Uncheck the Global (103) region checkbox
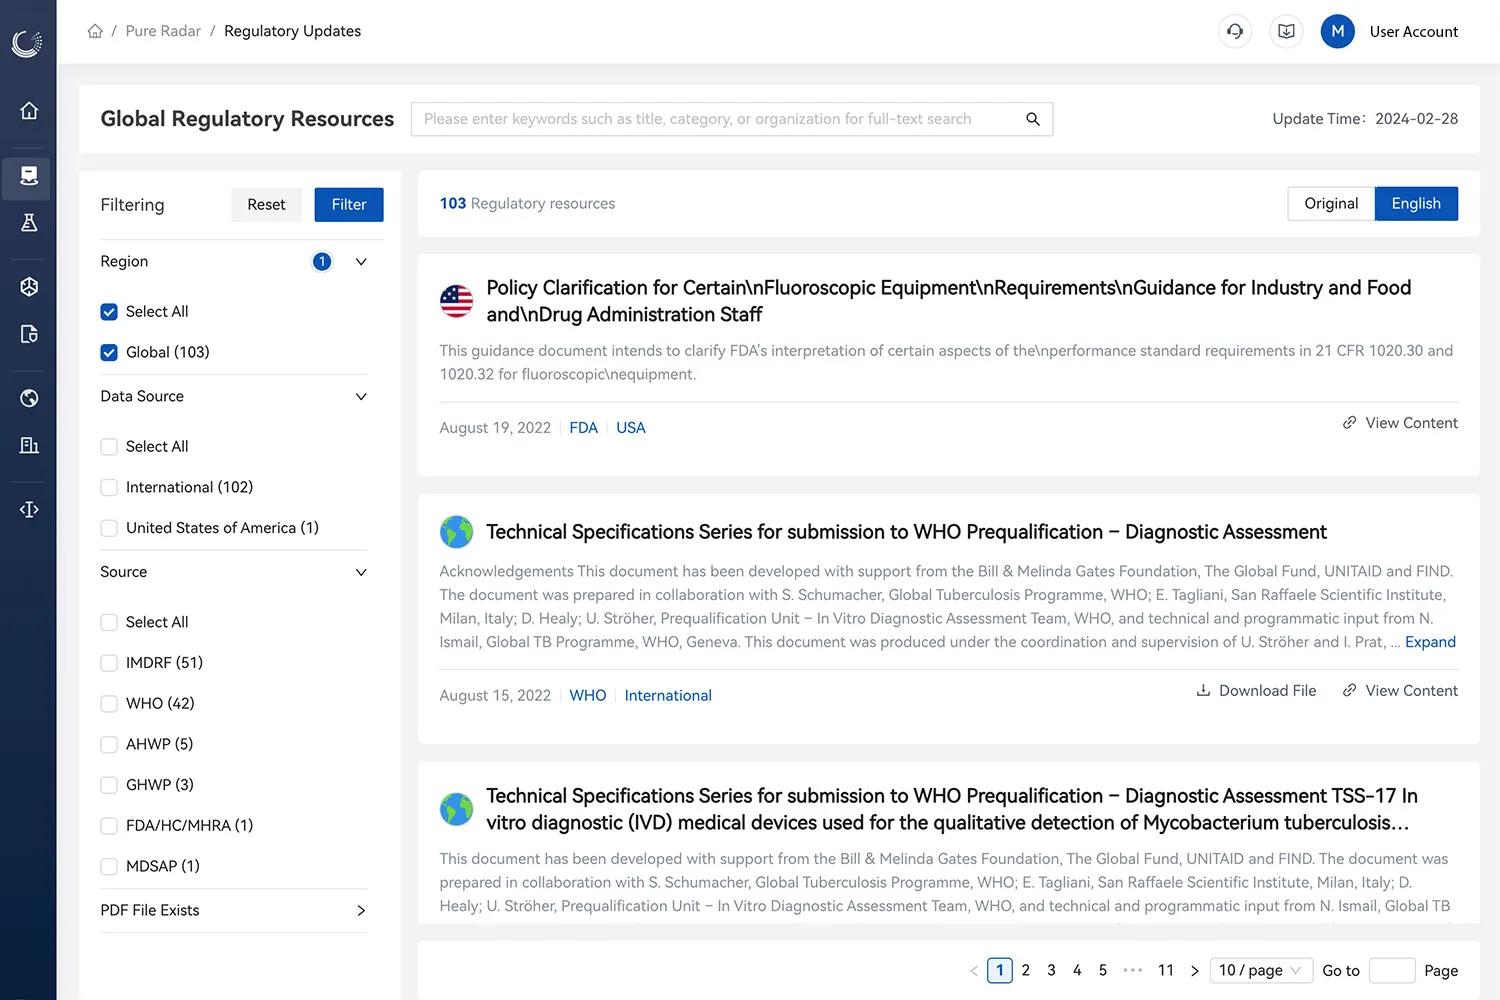 pos(108,352)
